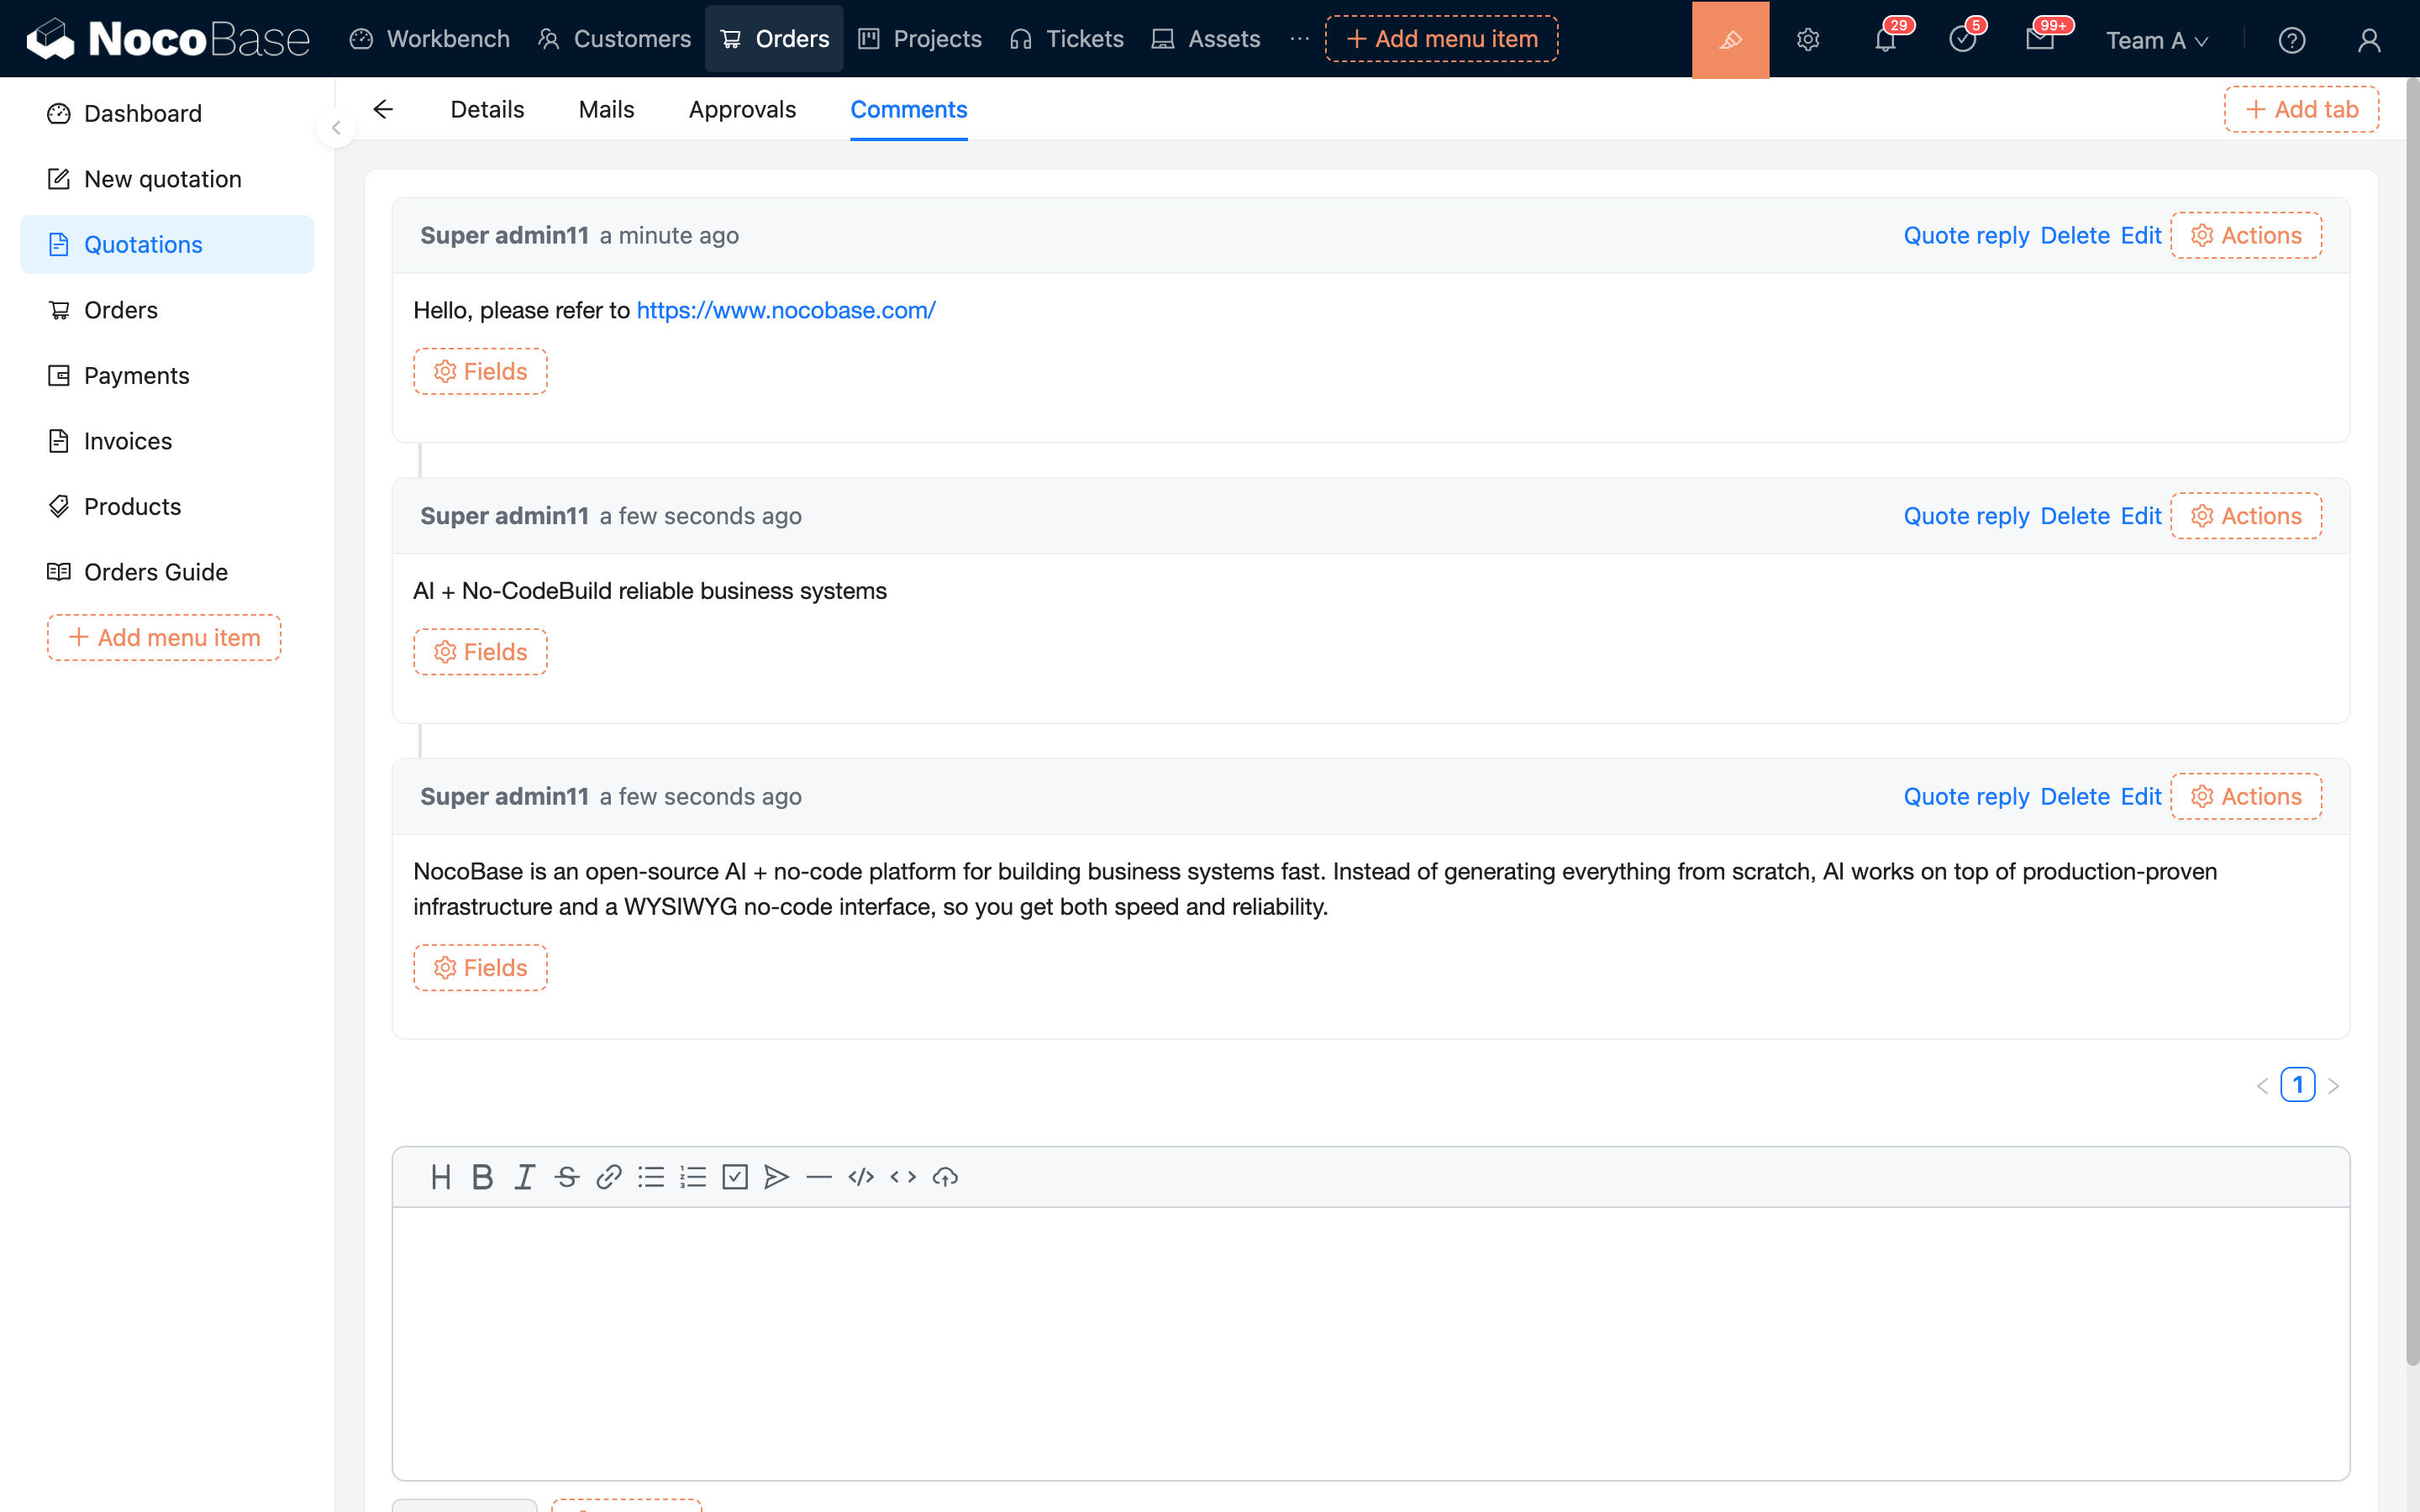This screenshot has width=2420, height=1512.
Task: Open the Assets menu
Action: click(1206, 39)
